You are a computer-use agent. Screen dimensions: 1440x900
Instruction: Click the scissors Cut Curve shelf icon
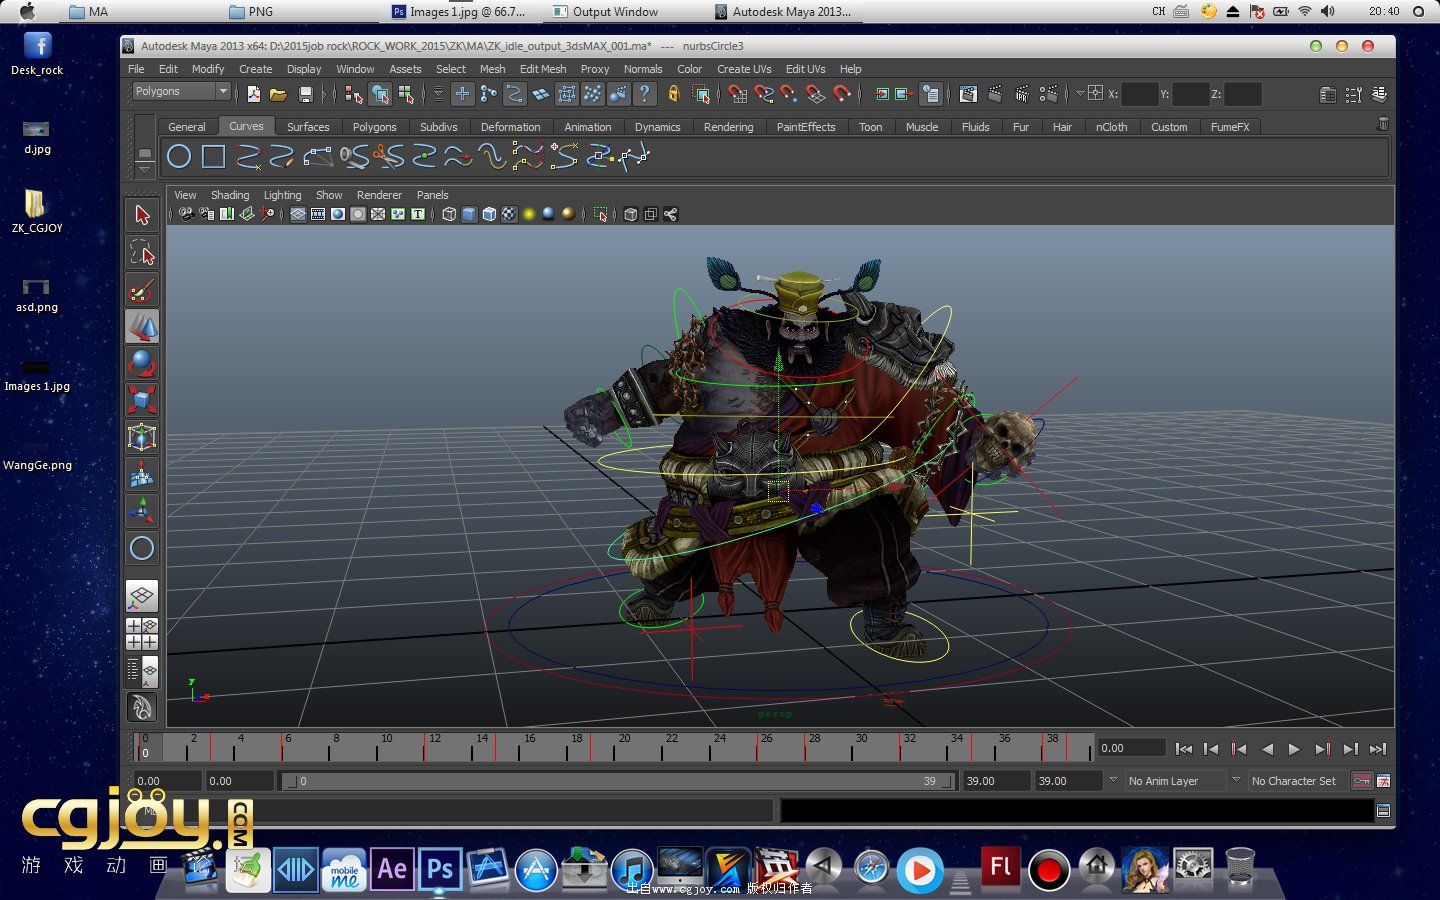388,156
